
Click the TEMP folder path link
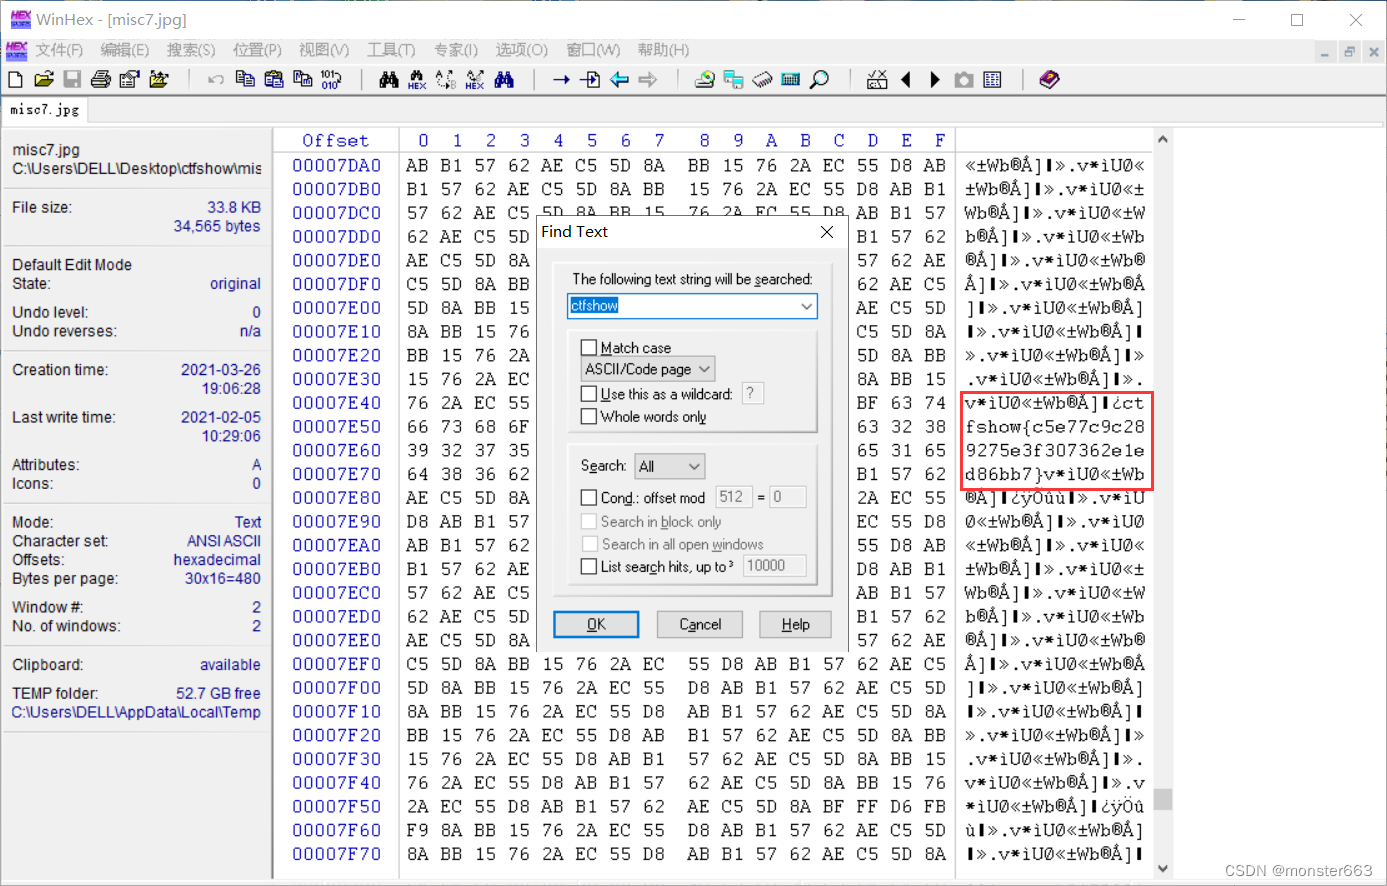coord(136,712)
